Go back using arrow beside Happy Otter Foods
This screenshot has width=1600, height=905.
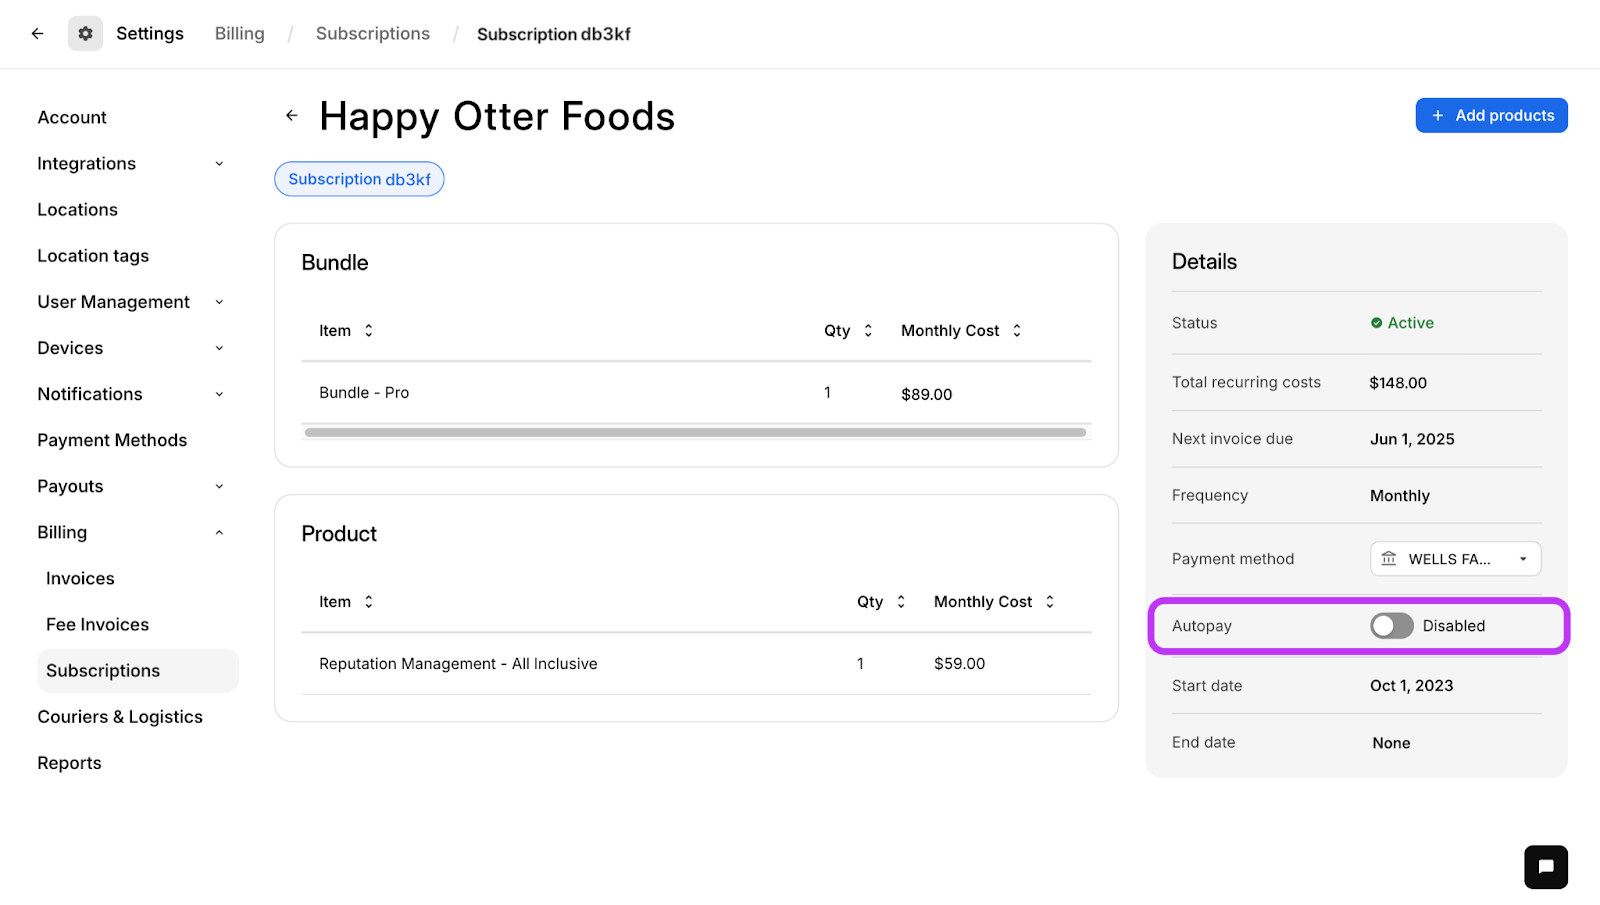point(291,115)
